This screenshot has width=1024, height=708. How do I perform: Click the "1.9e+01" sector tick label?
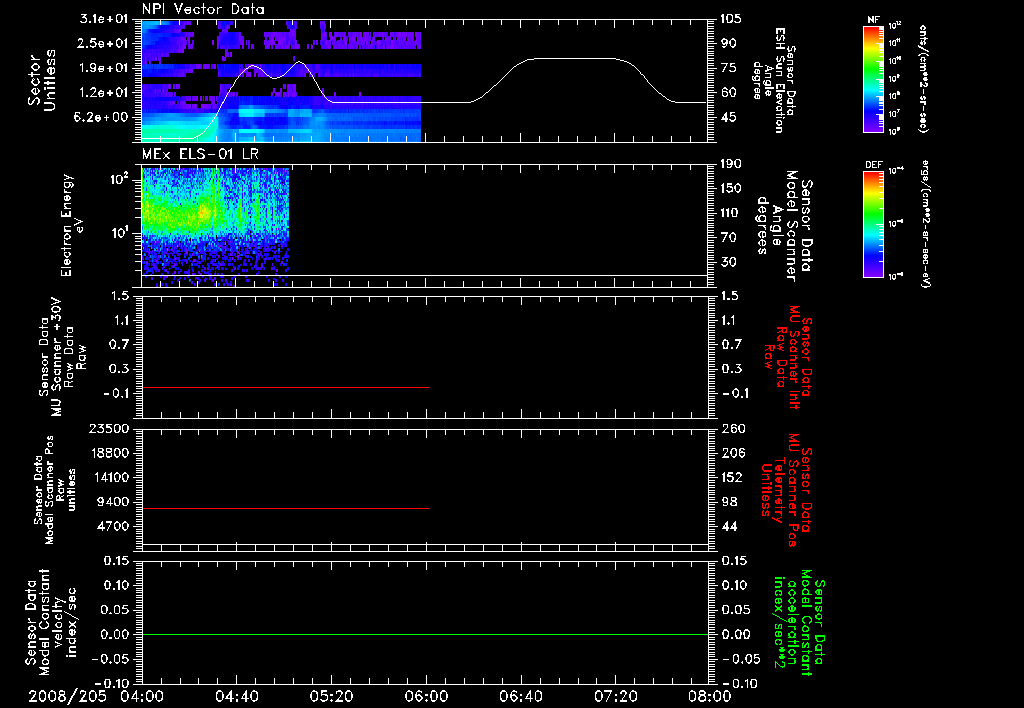(103, 68)
